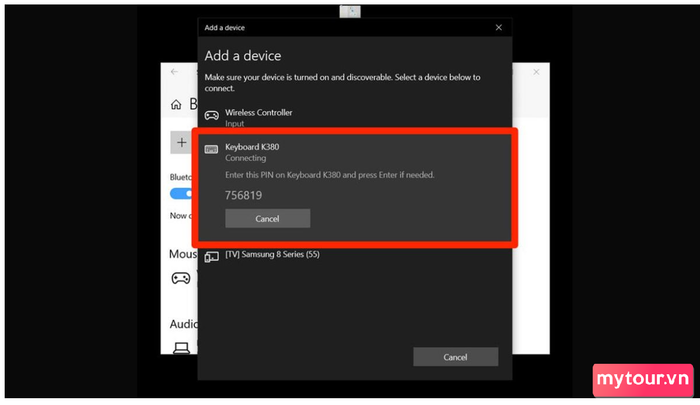Click the Connecting status text
Image resolution: width=700 pixels, height=405 pixels.
coord(246,158)
